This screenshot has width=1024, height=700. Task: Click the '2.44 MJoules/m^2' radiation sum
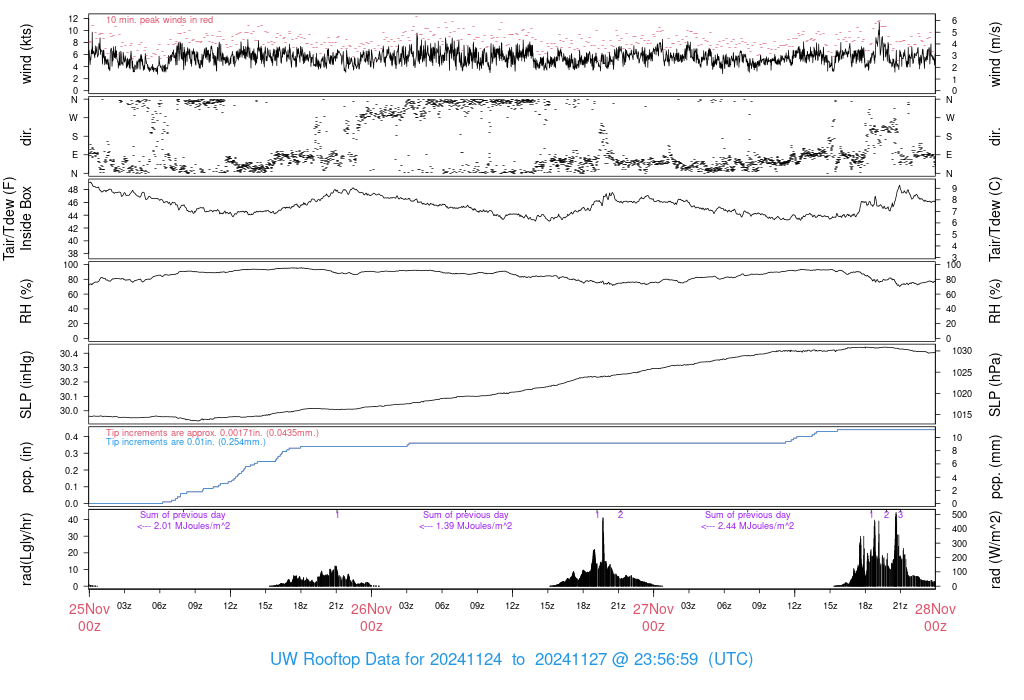[756, 526]
